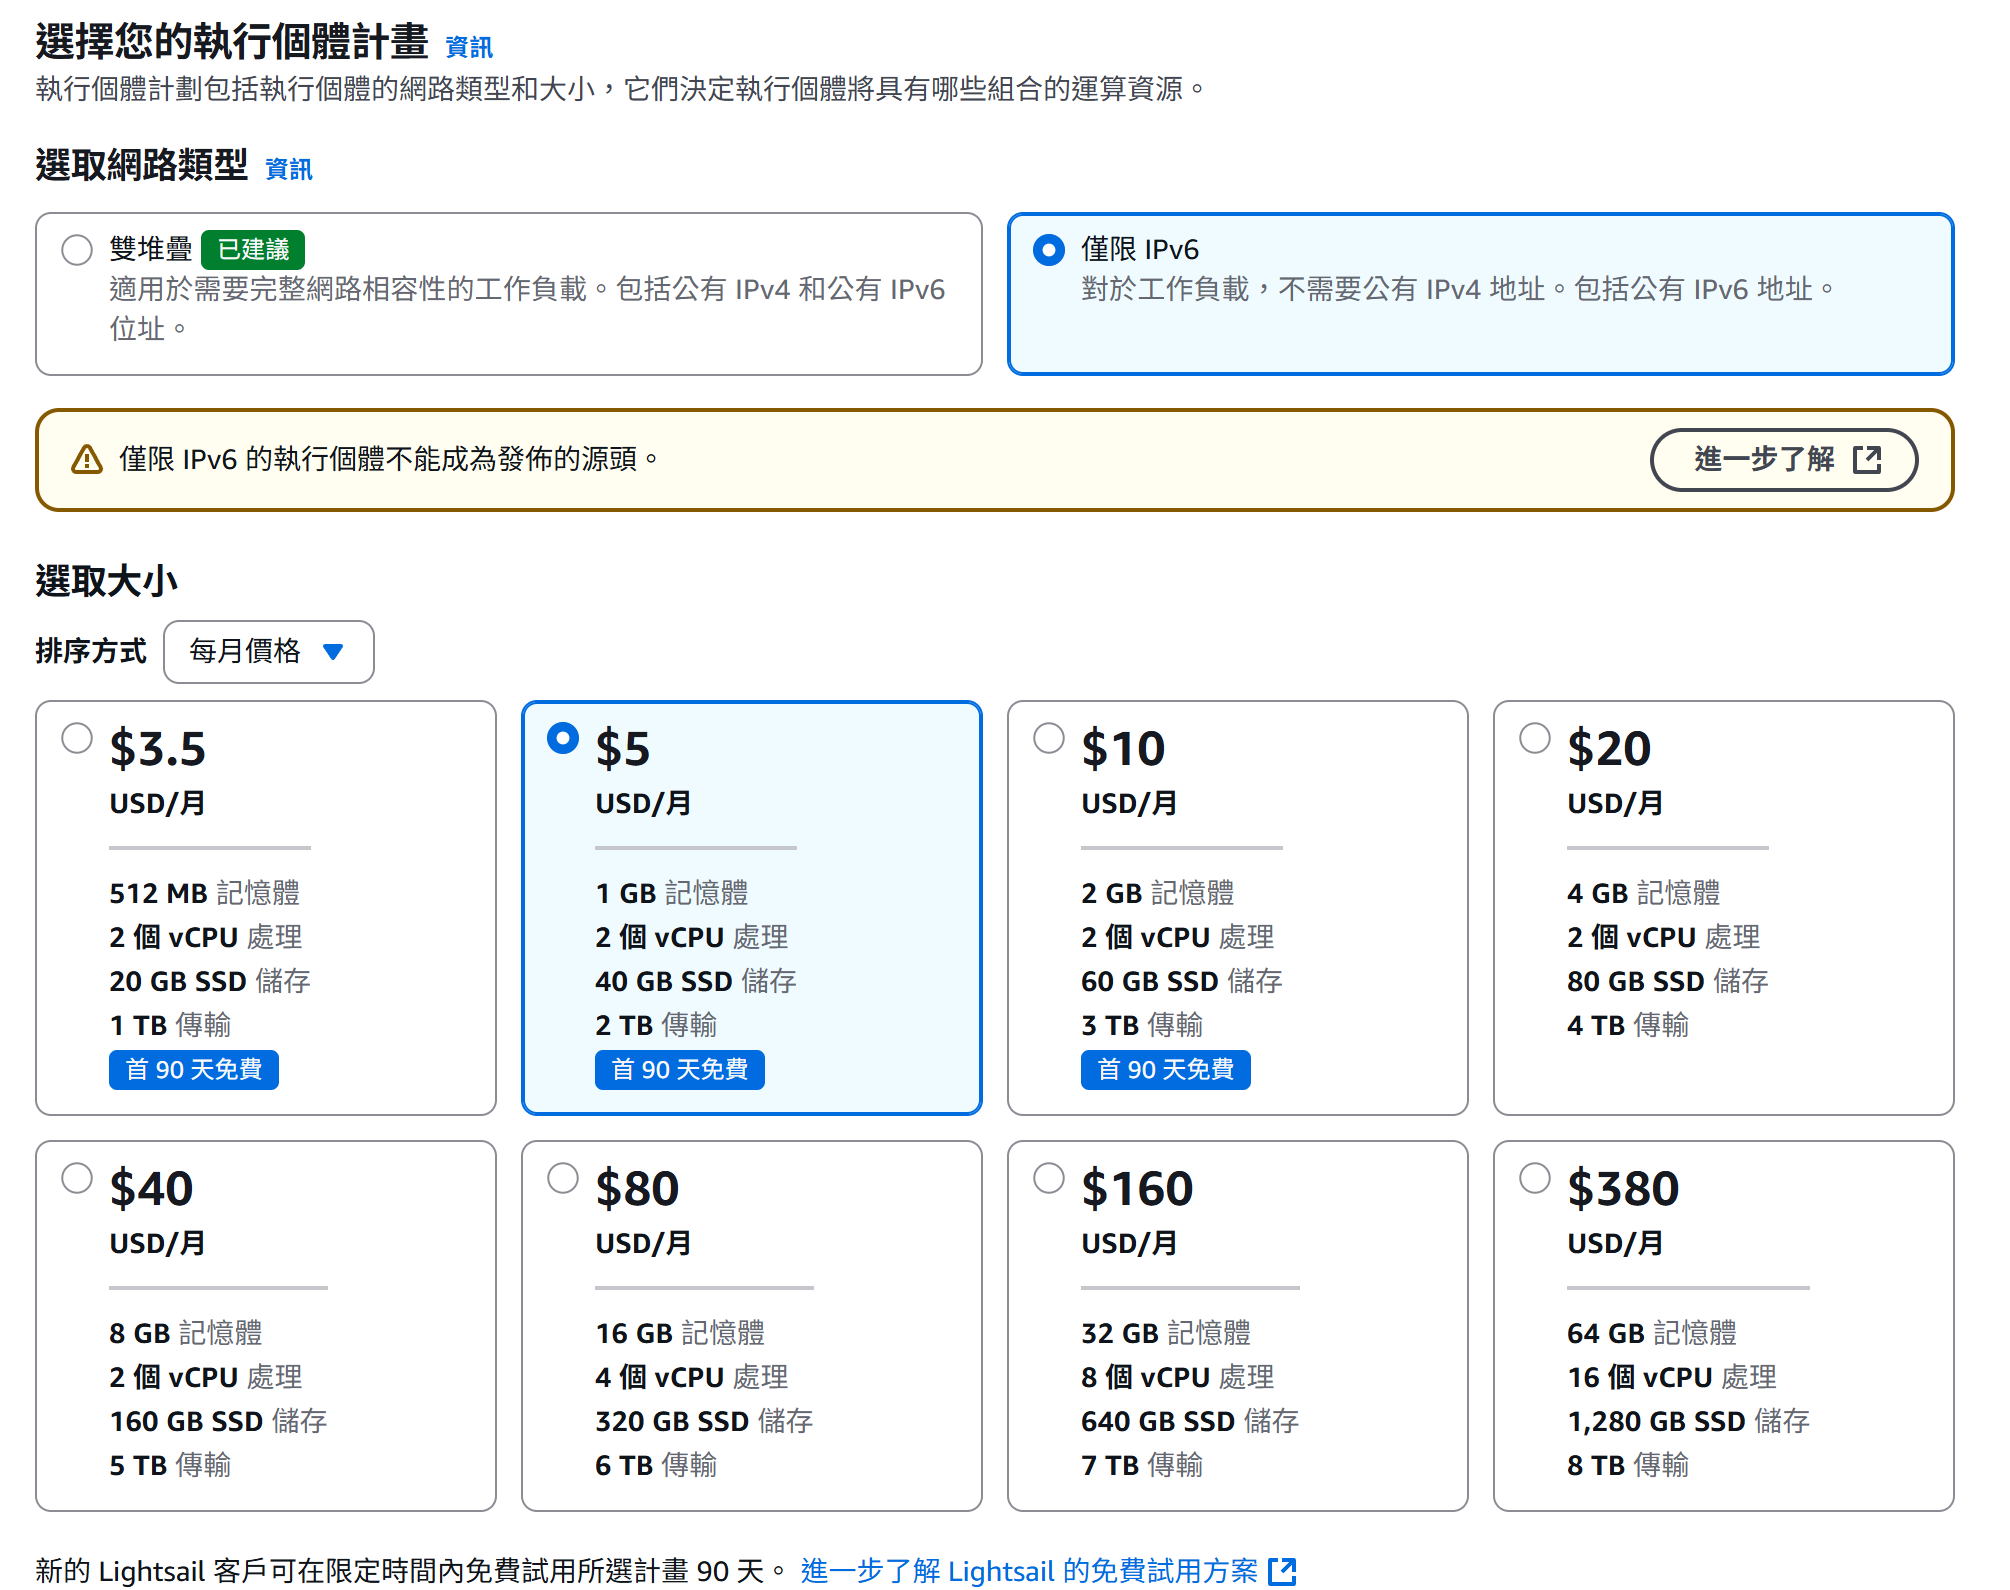This screenshot has height=1590, width=2010.
Task: Click 已建議 green badge on dual-stack option
Action: 253,249
